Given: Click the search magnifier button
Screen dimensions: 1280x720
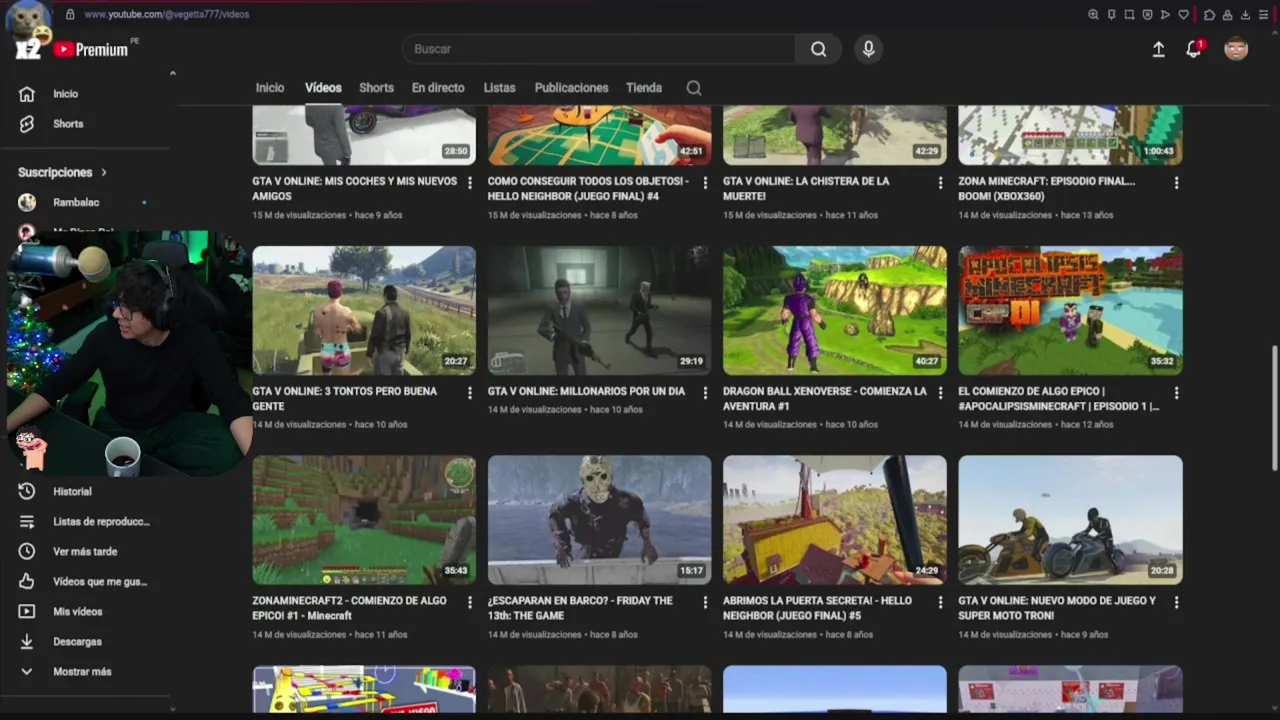Looking at the screenshot, I should tap(818, 49).
